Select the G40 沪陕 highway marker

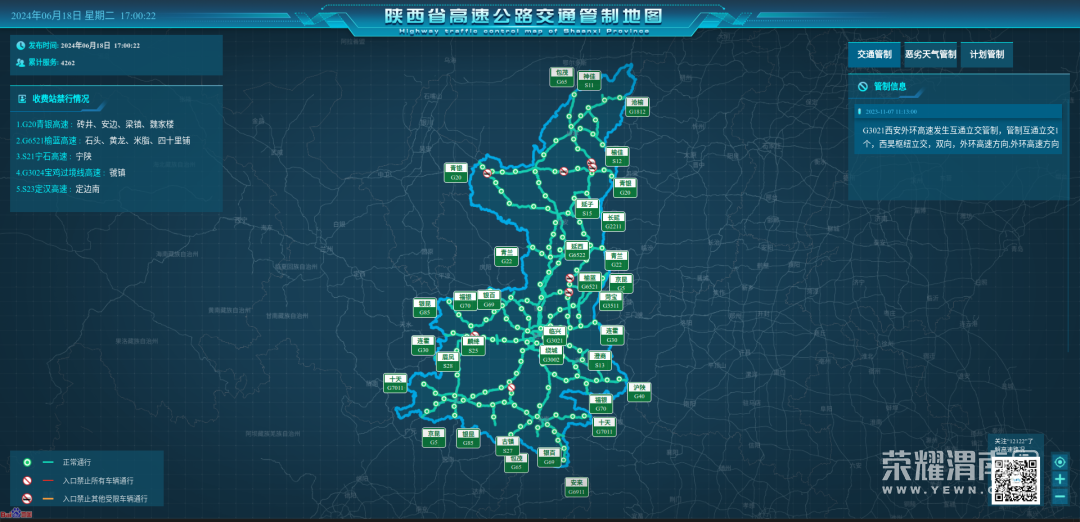coord(640,391)
